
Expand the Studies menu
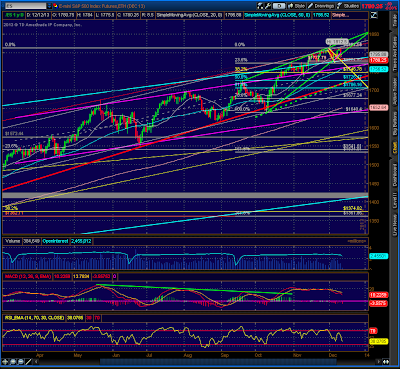pyautogui.click(x=348, y=6)
